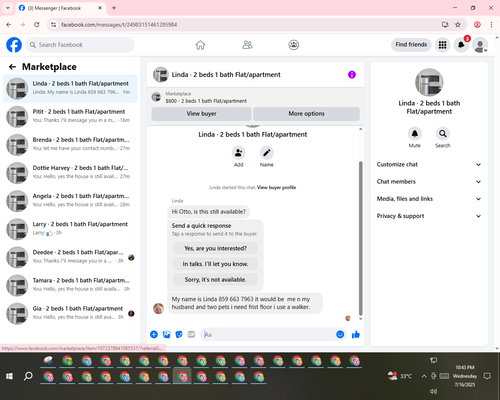Bookmark this page with the star icon

point(458,25)
